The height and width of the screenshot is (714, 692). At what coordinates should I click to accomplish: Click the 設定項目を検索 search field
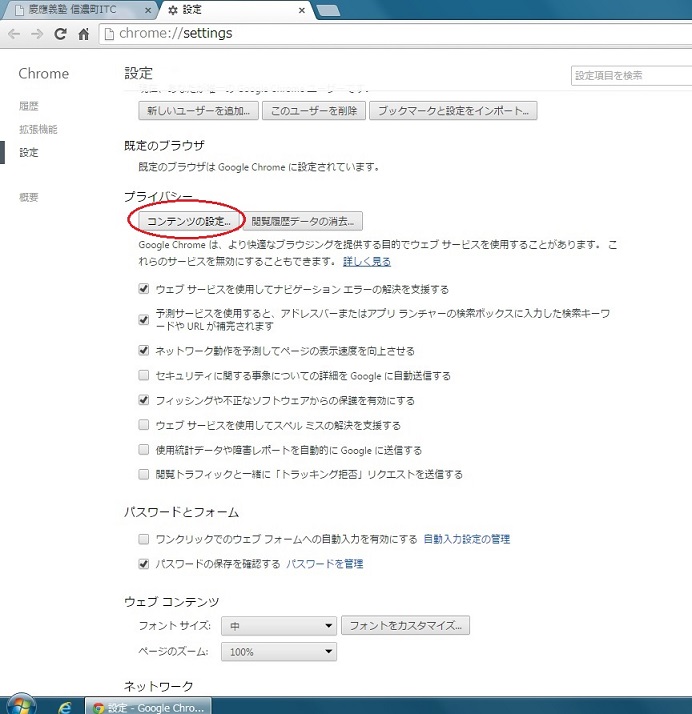point(628,75)
